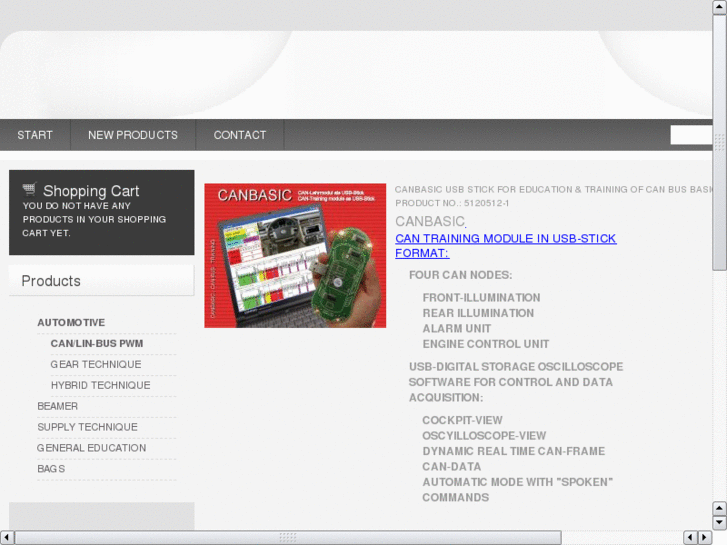Image resolution: width=727 pixels, height=545 pixels.
Task: Click the CANBASIC product image
Action: (295, 256)
